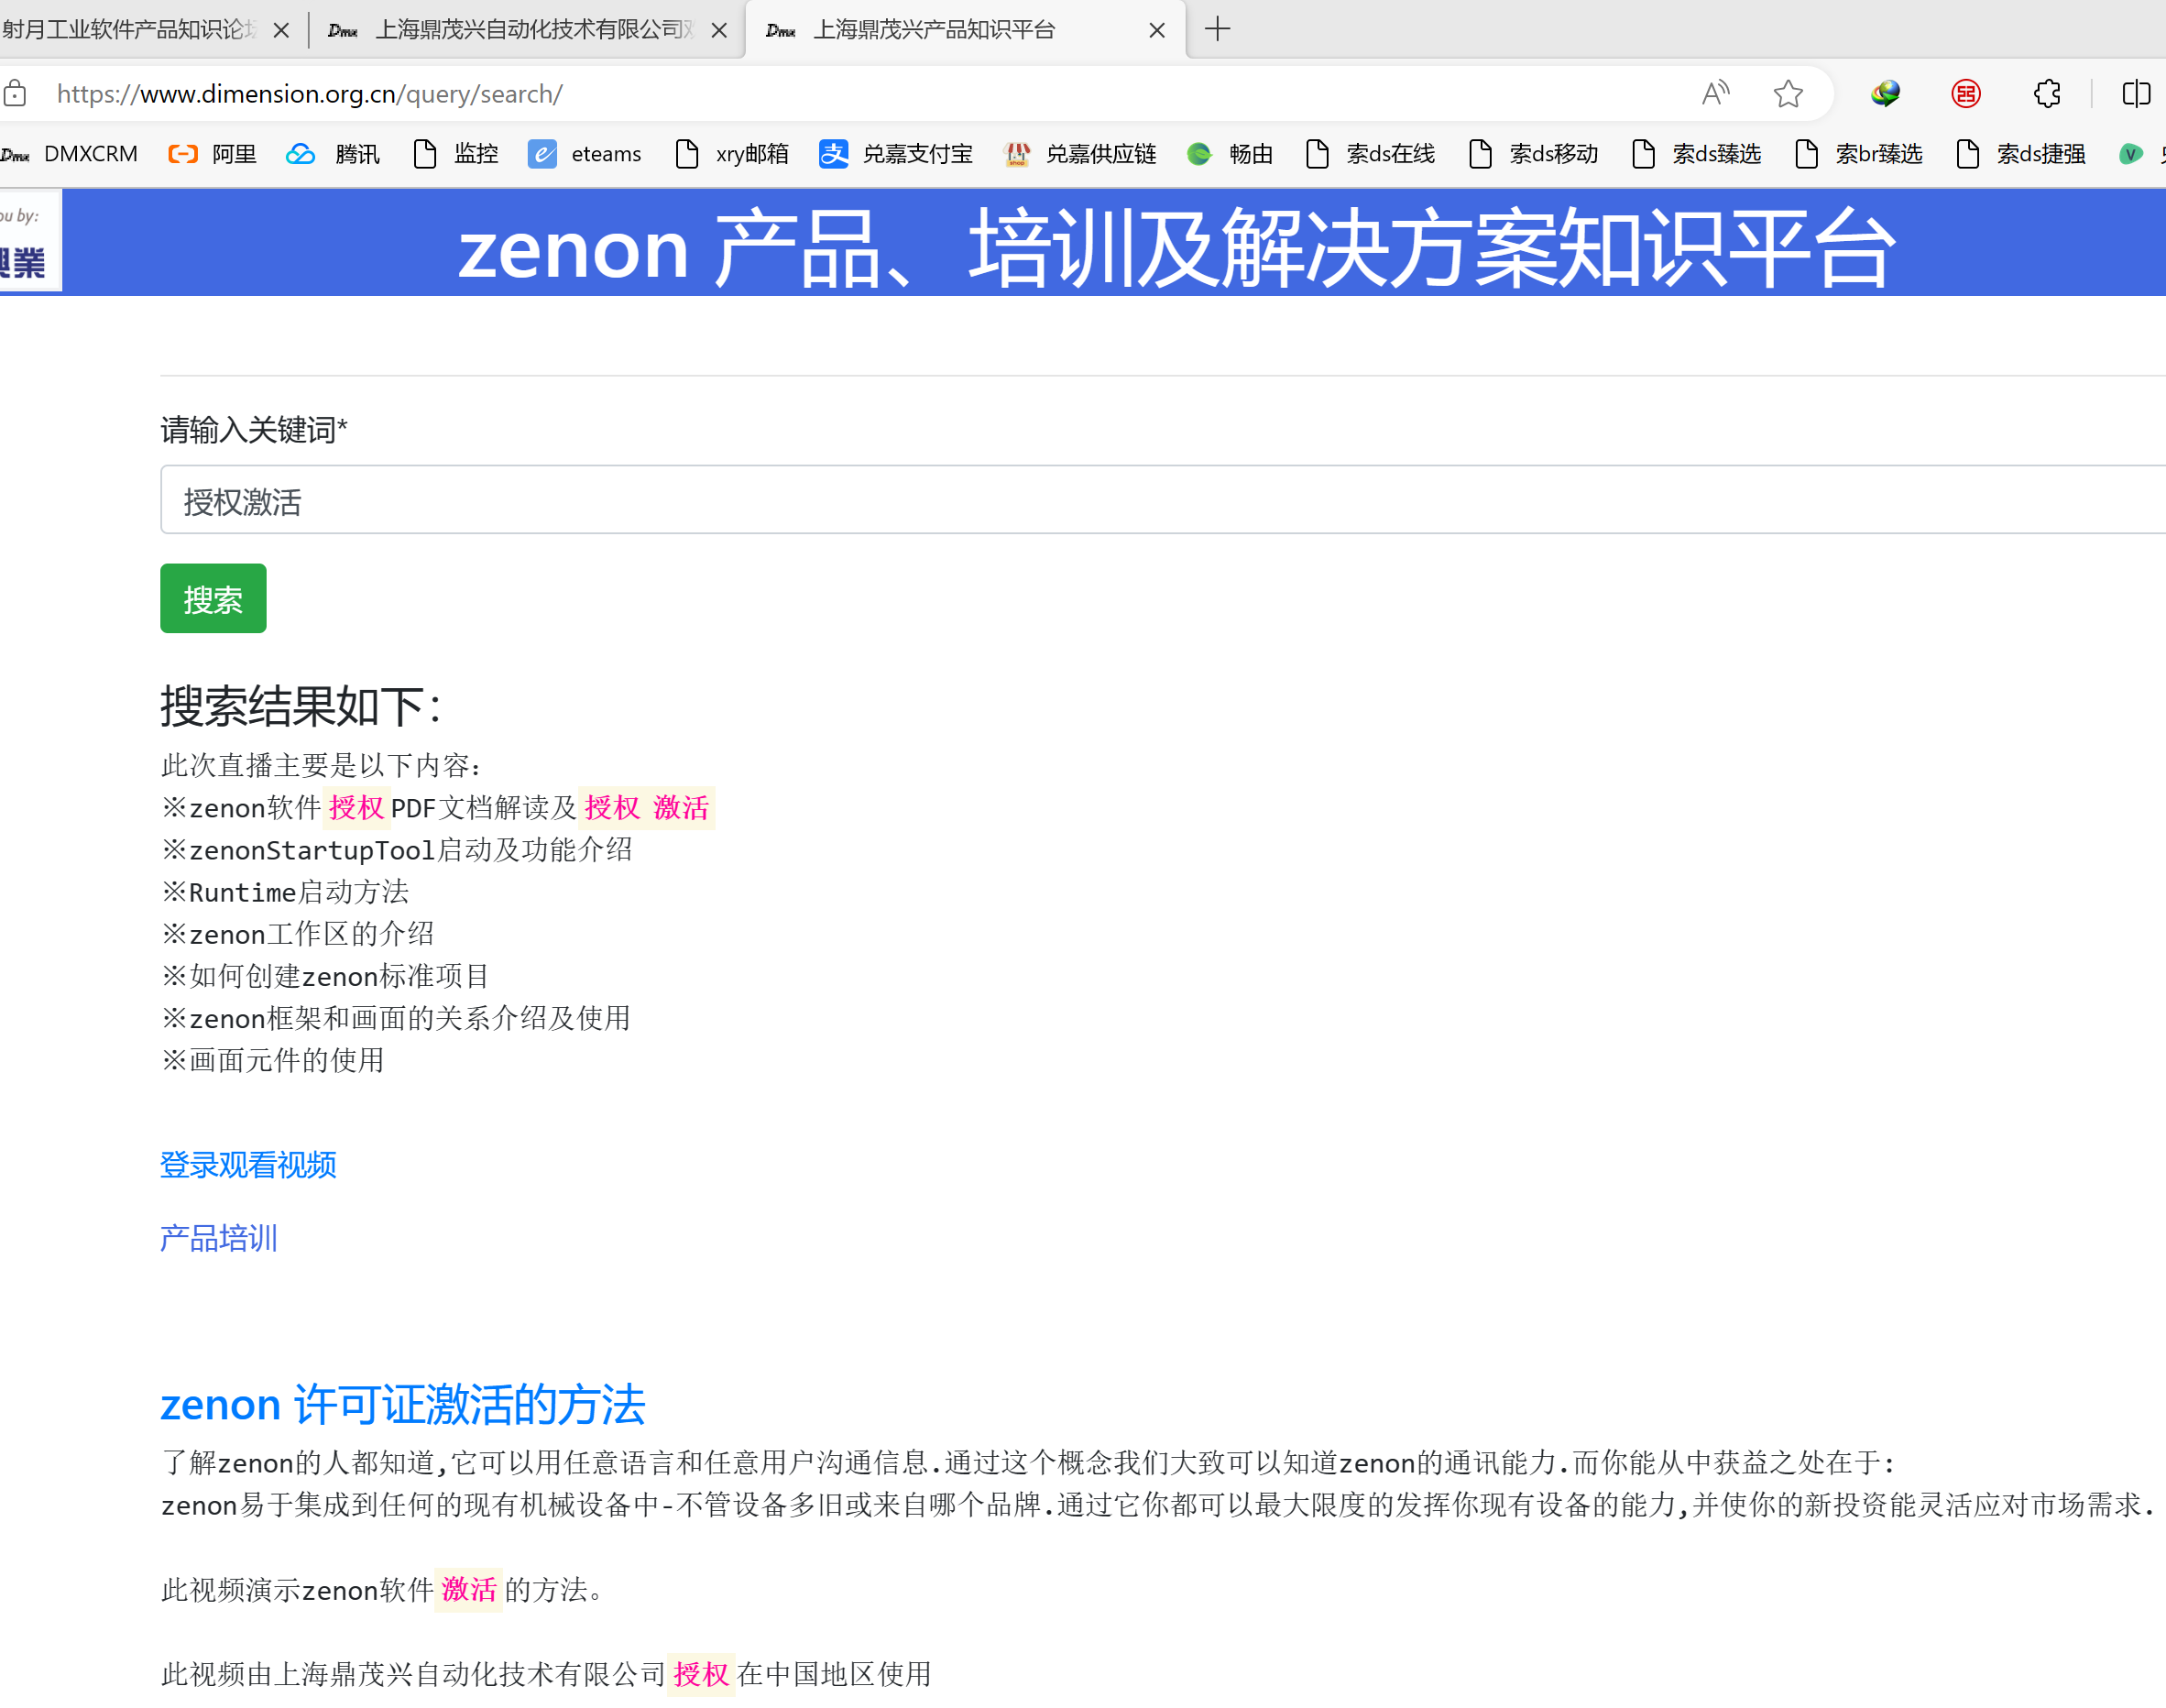Click the line ※zenonStartupTool启动及功能介绍
This screenshot has height=1708, width=2166.
click(397, 850)
